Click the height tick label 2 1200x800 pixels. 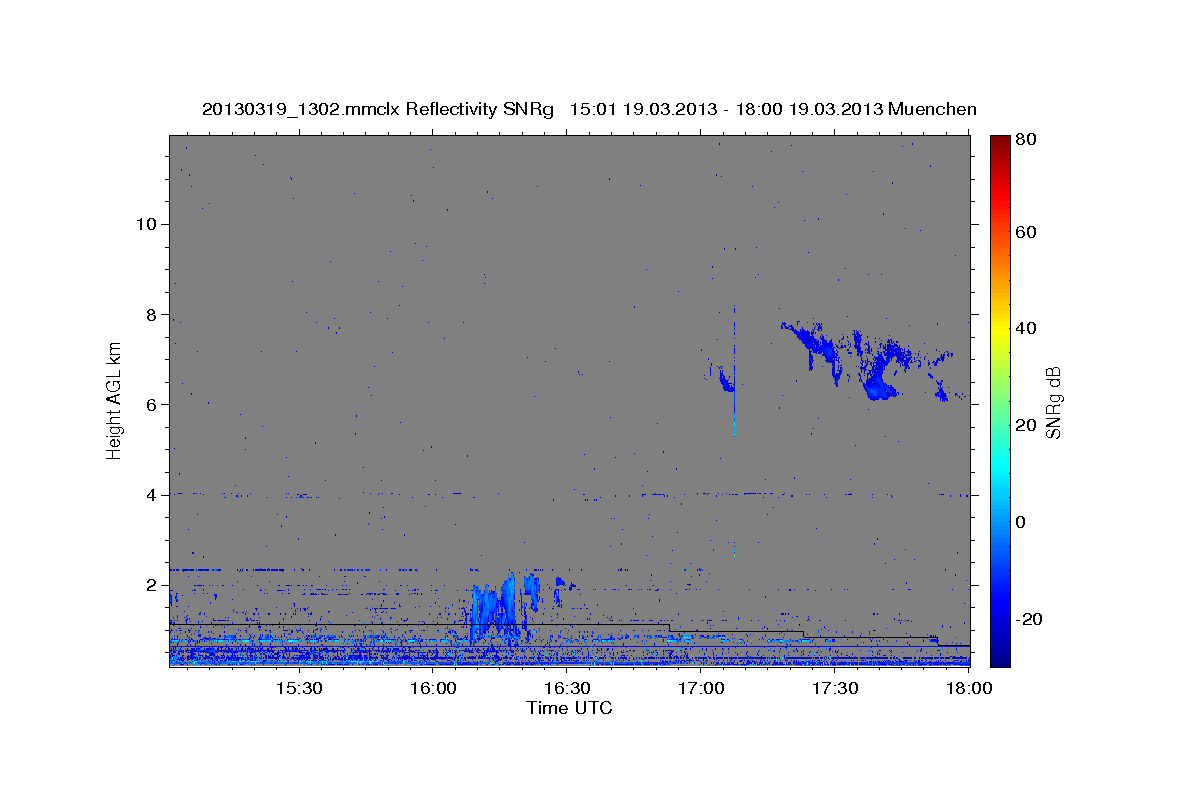(x=149, y=585)
